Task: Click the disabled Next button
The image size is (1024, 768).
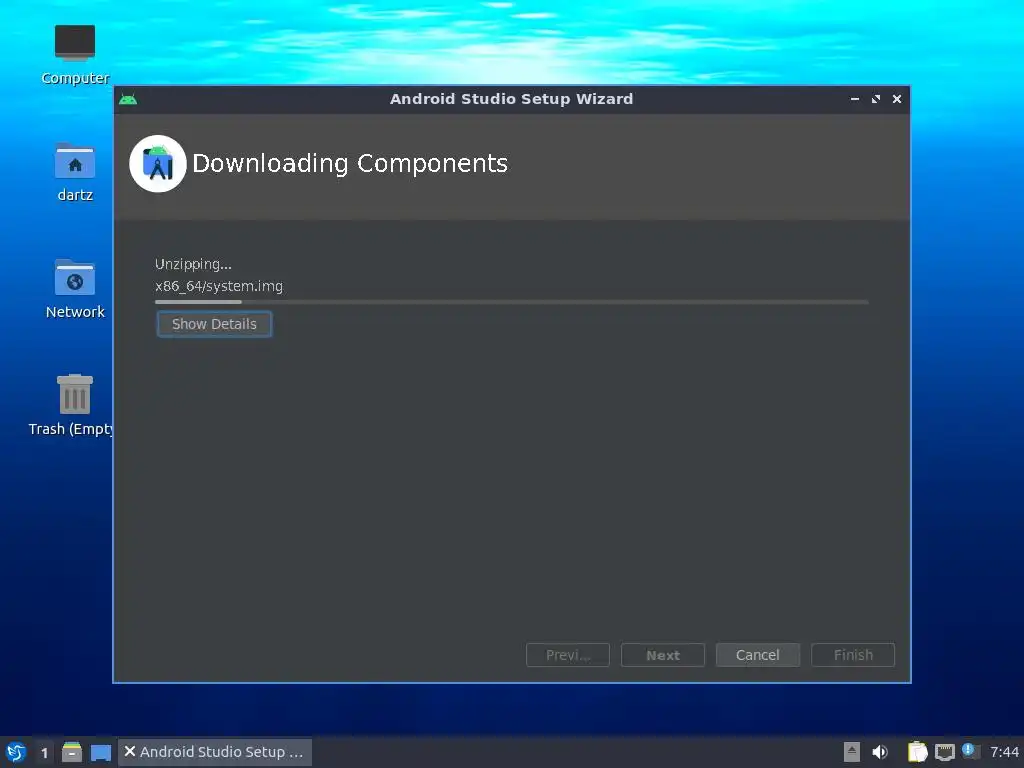Action: (663, 655)
